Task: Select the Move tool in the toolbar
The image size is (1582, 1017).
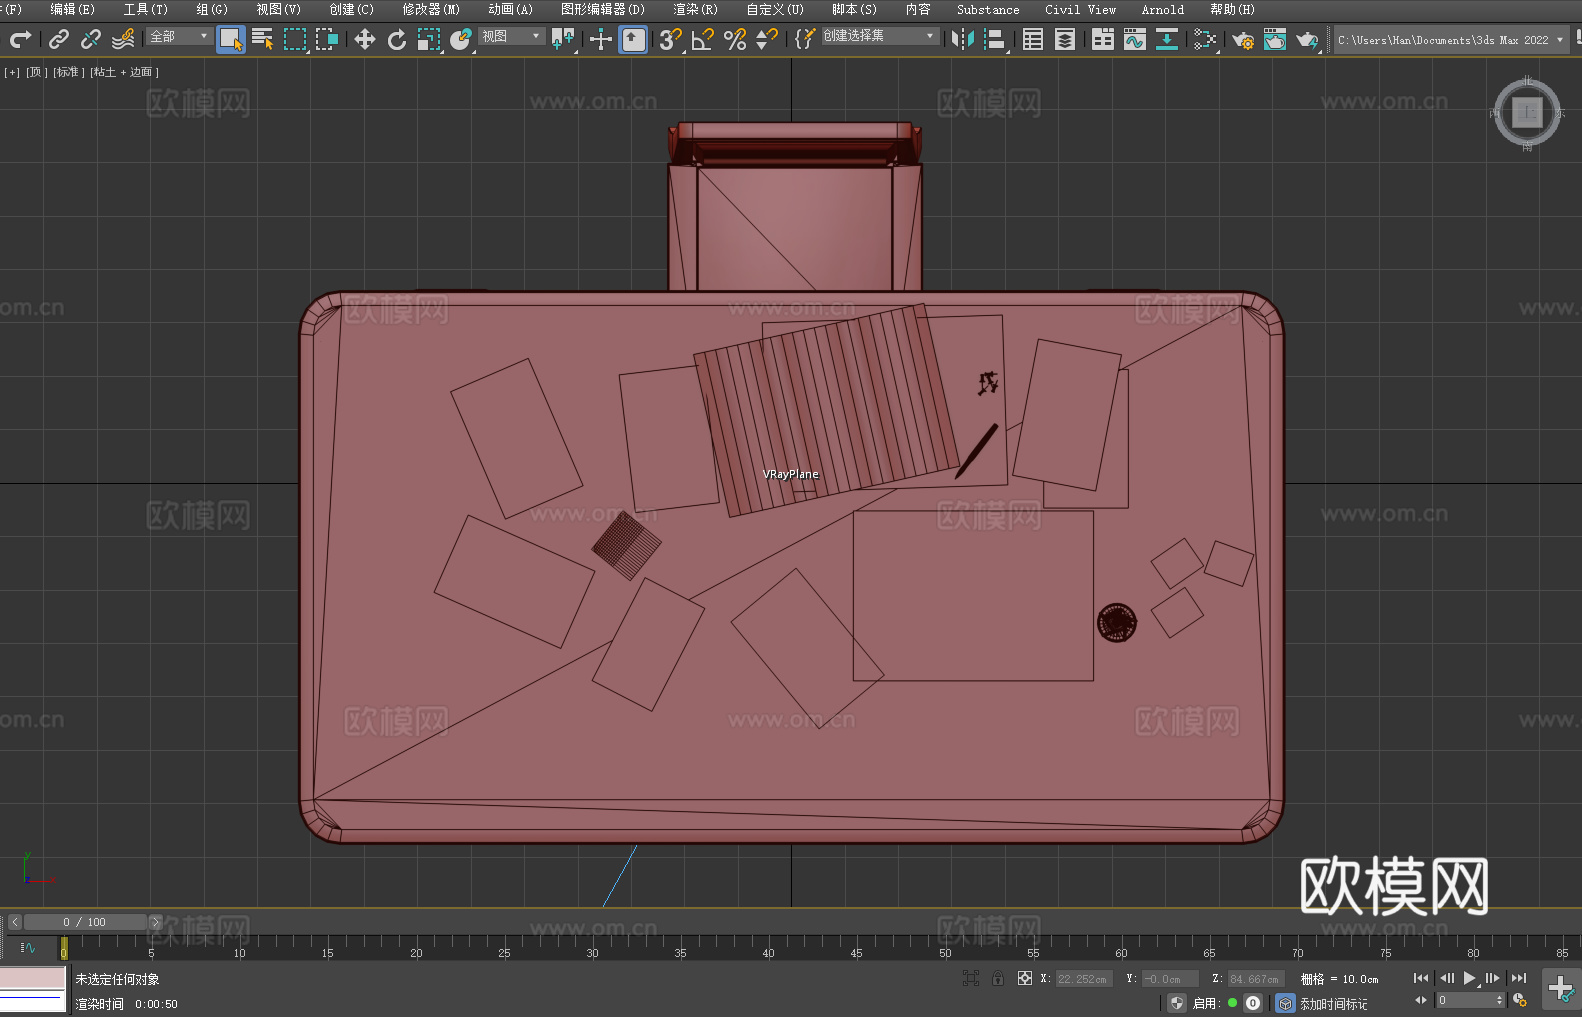Action: point(365,39)
